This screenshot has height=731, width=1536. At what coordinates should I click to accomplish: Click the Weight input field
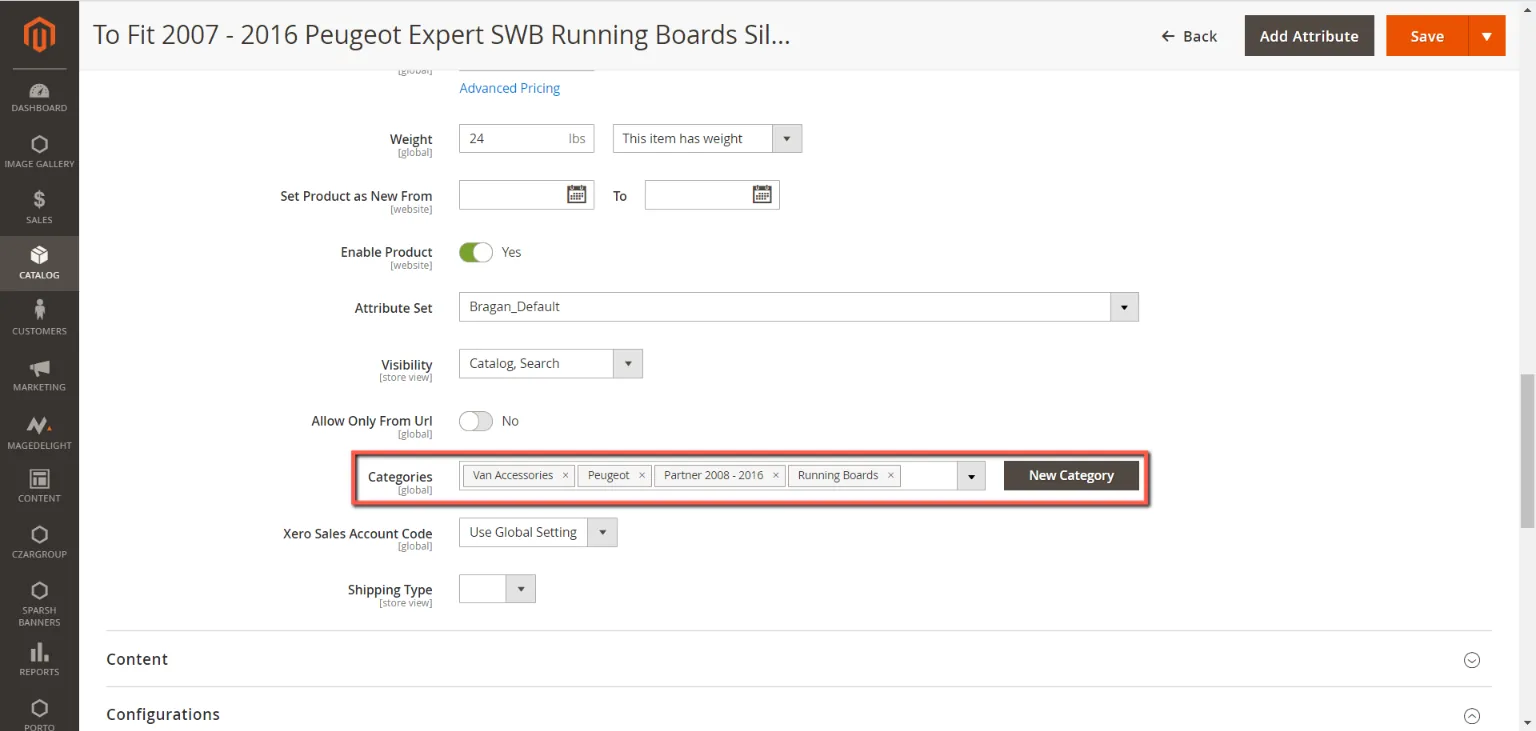click(x=526, y=139)
